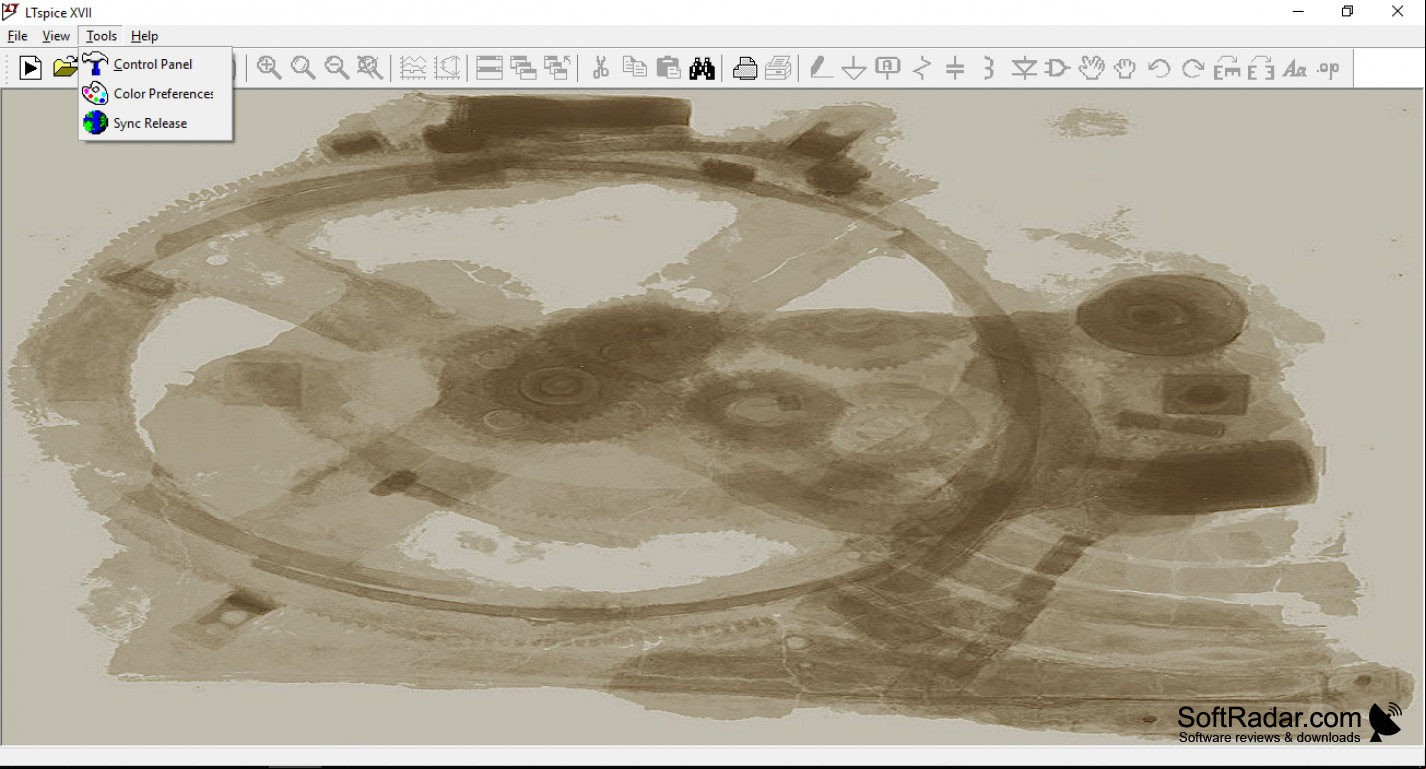Select the Place Ground symbol tool
This screenshot has height=769, width=1426.
click(x=854, y=68)
